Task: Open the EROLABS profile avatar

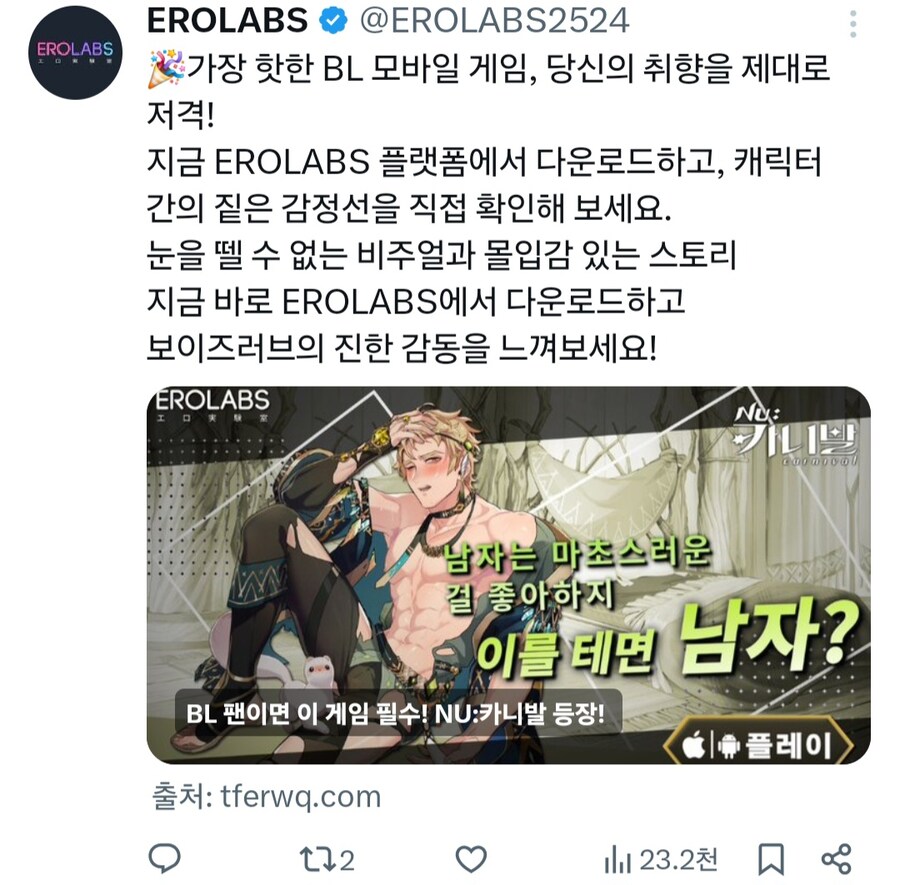Action: 75,52
